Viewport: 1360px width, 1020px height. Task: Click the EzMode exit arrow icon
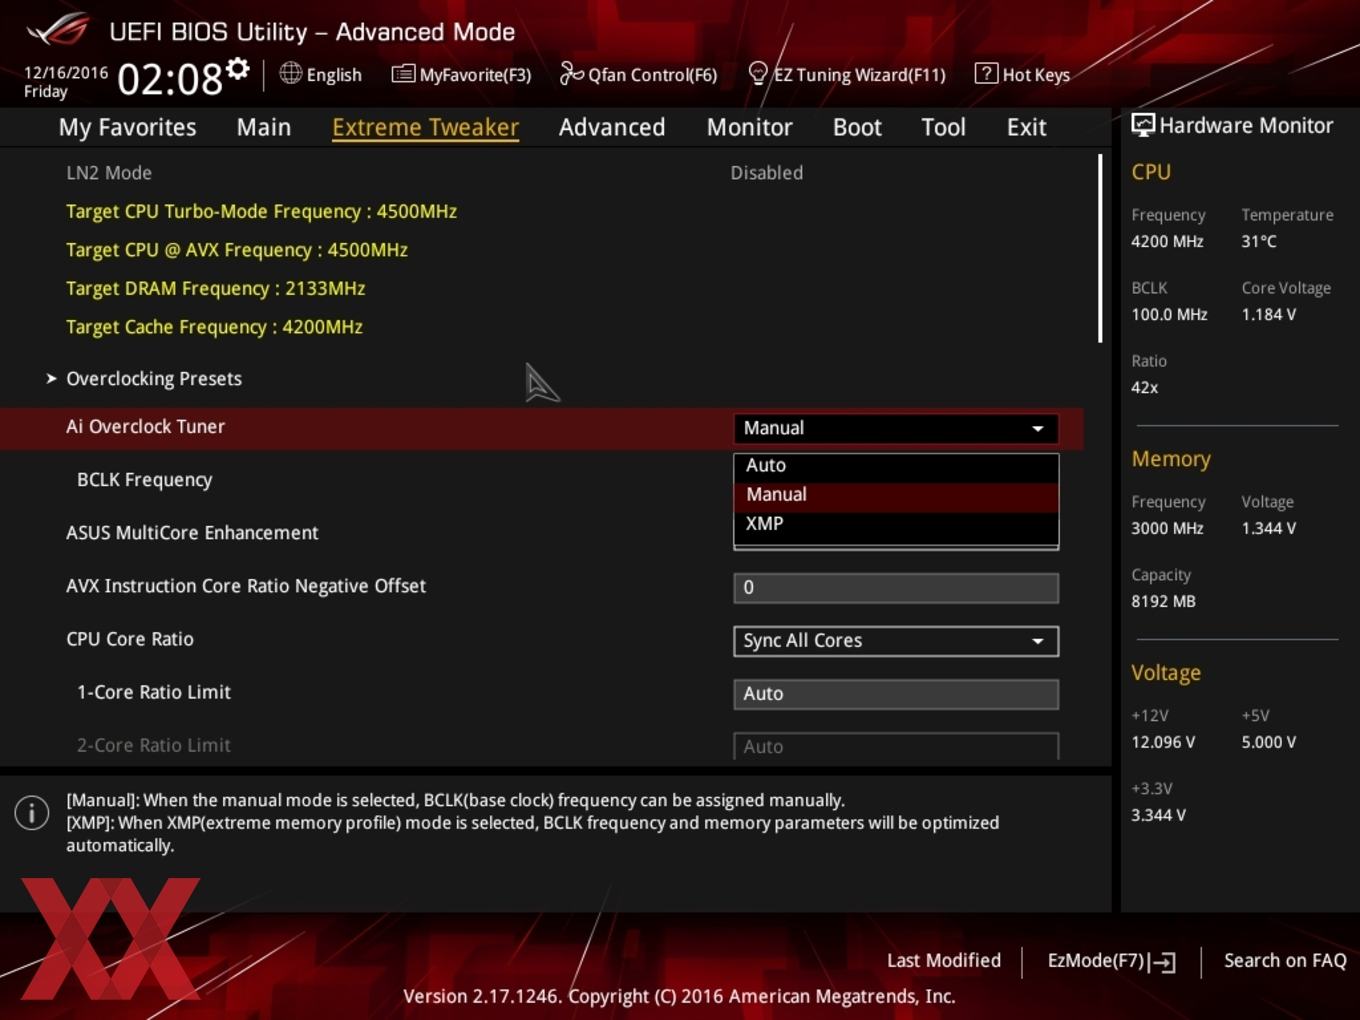tap(1162, 962)
